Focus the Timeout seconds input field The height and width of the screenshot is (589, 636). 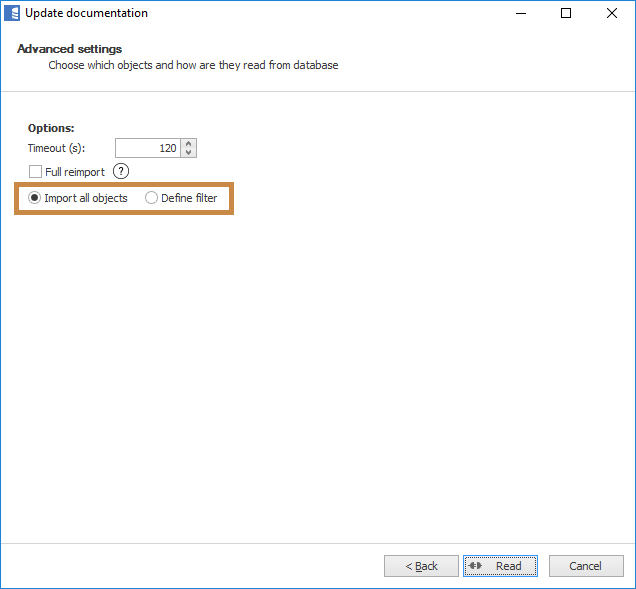click(x=147, y=148)
